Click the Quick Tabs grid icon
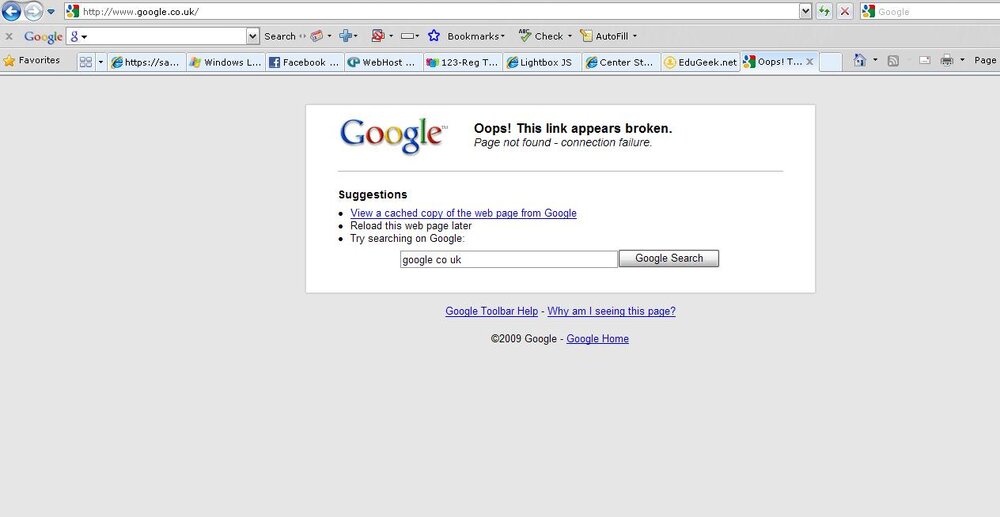The width and height of the screenshot is (1000, 517). [85, 62]
